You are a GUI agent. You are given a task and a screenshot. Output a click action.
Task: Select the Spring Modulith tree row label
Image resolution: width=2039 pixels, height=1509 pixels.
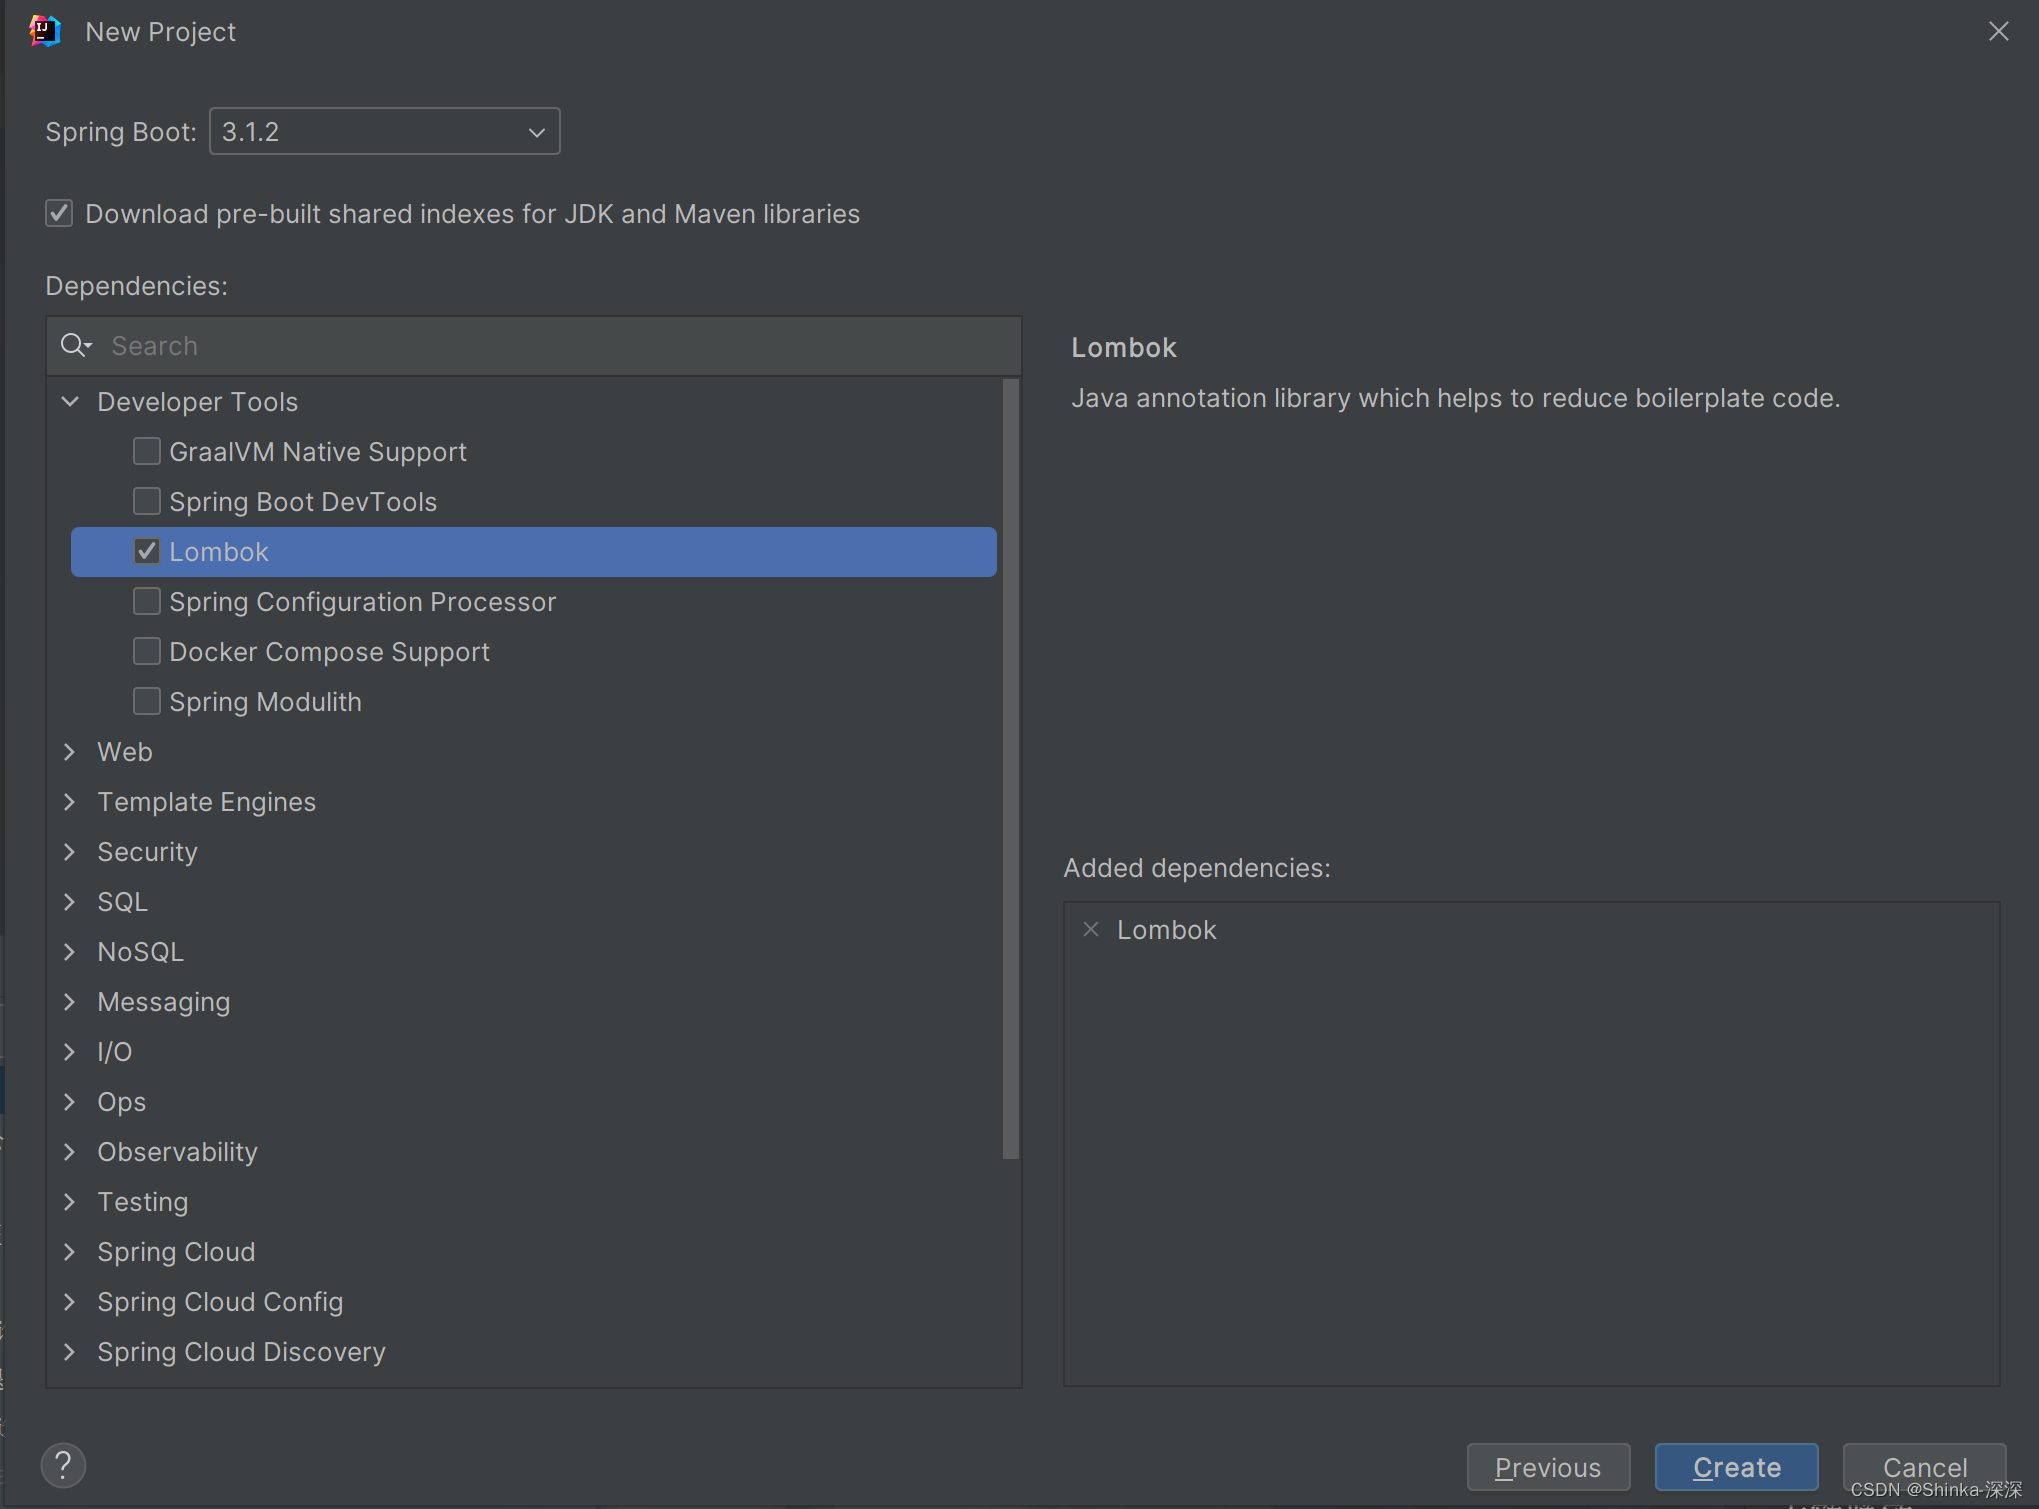pos(265,702)
